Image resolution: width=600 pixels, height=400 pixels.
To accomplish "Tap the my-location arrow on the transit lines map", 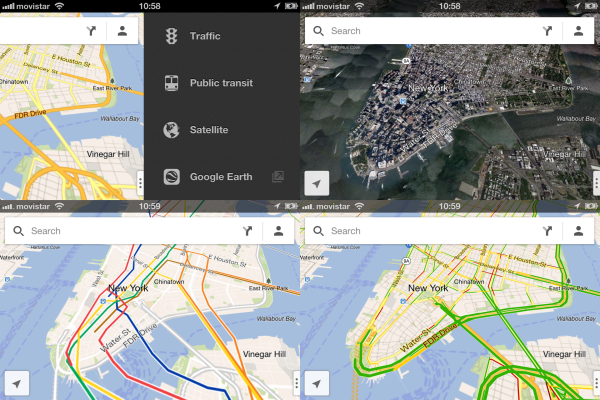I will pos(17,383).
